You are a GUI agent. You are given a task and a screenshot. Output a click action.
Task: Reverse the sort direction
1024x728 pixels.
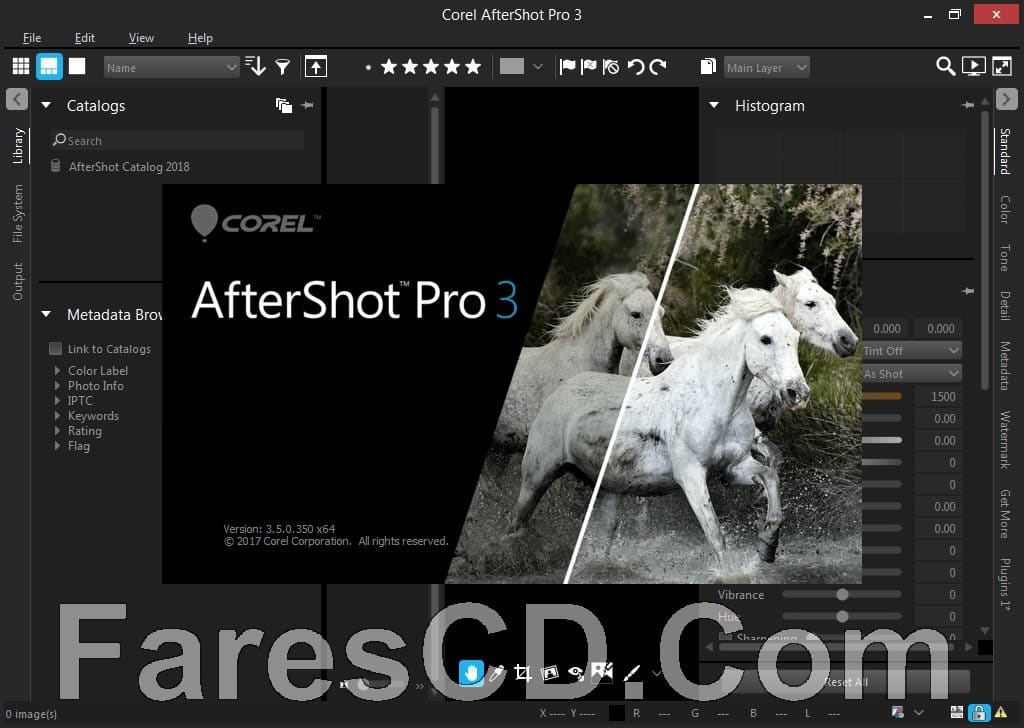coord(255,66)
